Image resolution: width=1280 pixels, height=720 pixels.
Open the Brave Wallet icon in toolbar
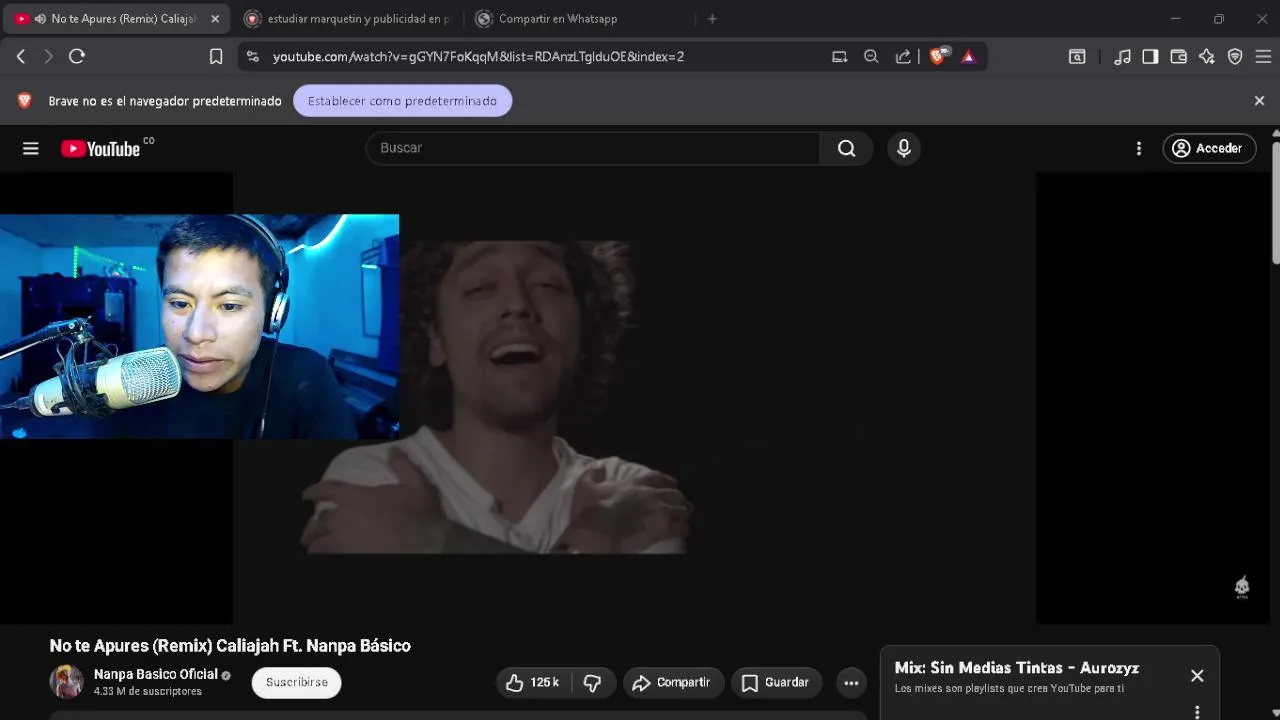click(x=1178, y=56)
